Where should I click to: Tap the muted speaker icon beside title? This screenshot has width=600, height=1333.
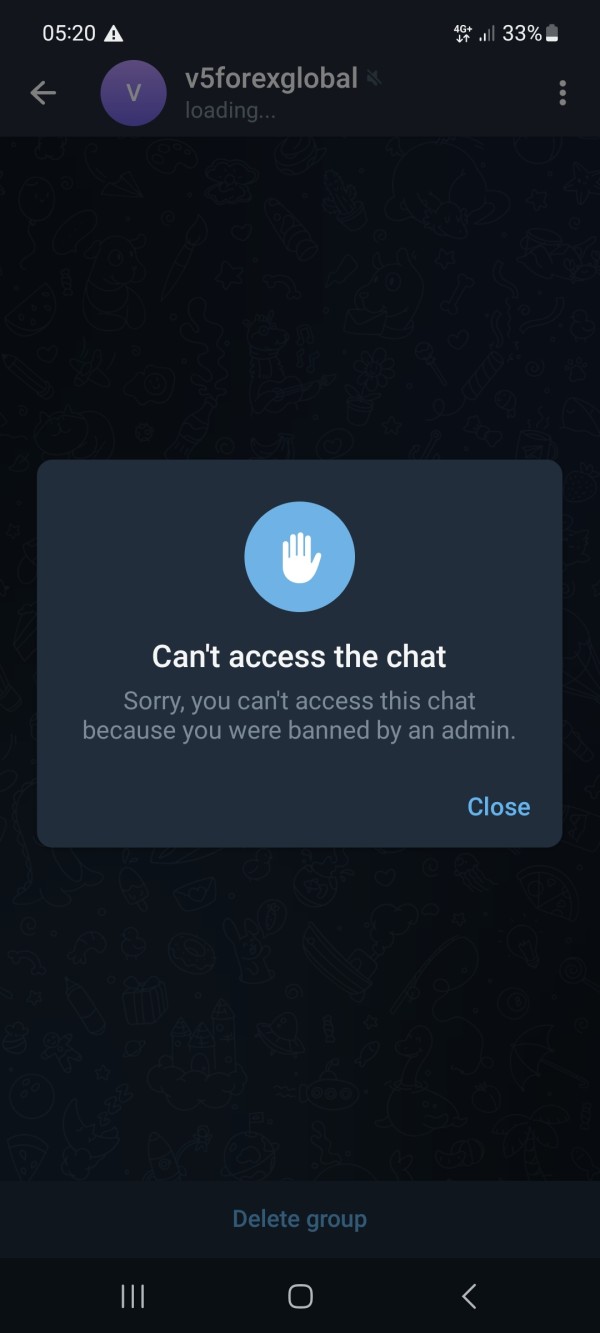click(374, 78)
